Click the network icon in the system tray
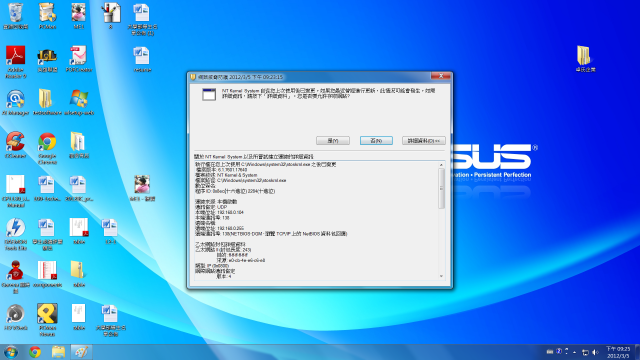The height and width of the screenshot is (360, 640). pos(585,352)
